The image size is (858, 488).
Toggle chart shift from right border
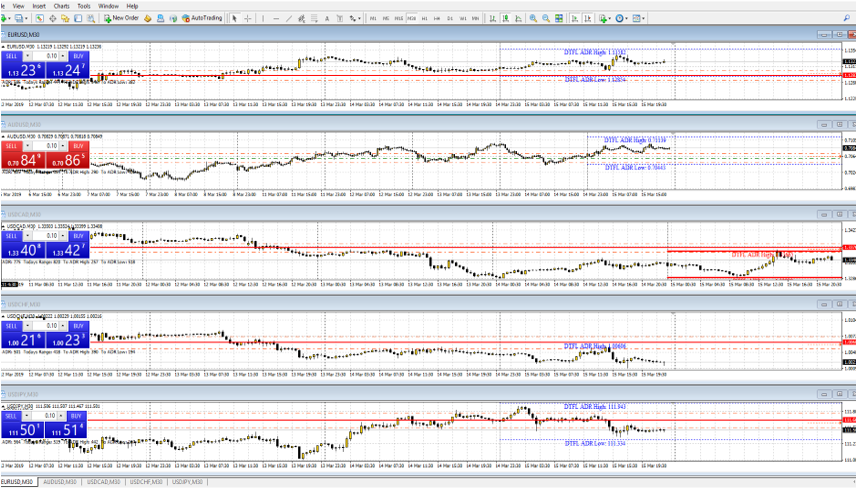[588, 18]
